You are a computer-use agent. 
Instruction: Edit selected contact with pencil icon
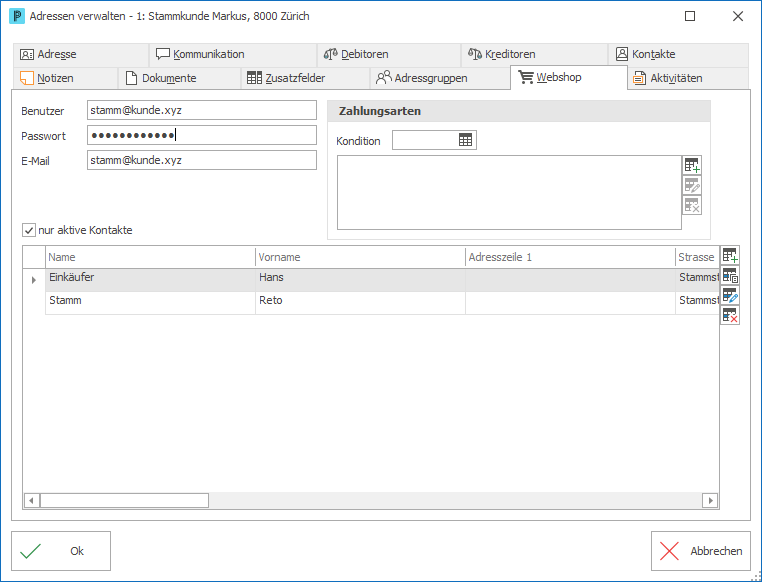[729, 295]
